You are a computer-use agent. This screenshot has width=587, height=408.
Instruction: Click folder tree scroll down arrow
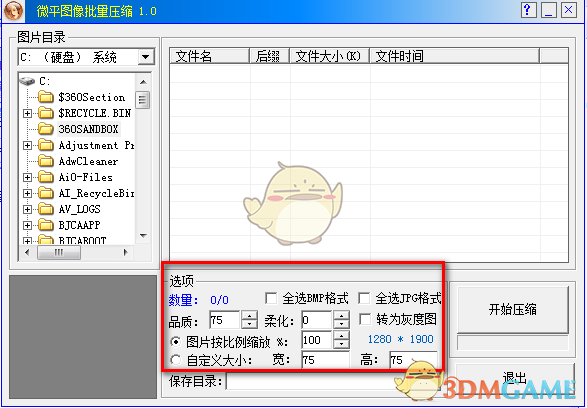(143, 236)
